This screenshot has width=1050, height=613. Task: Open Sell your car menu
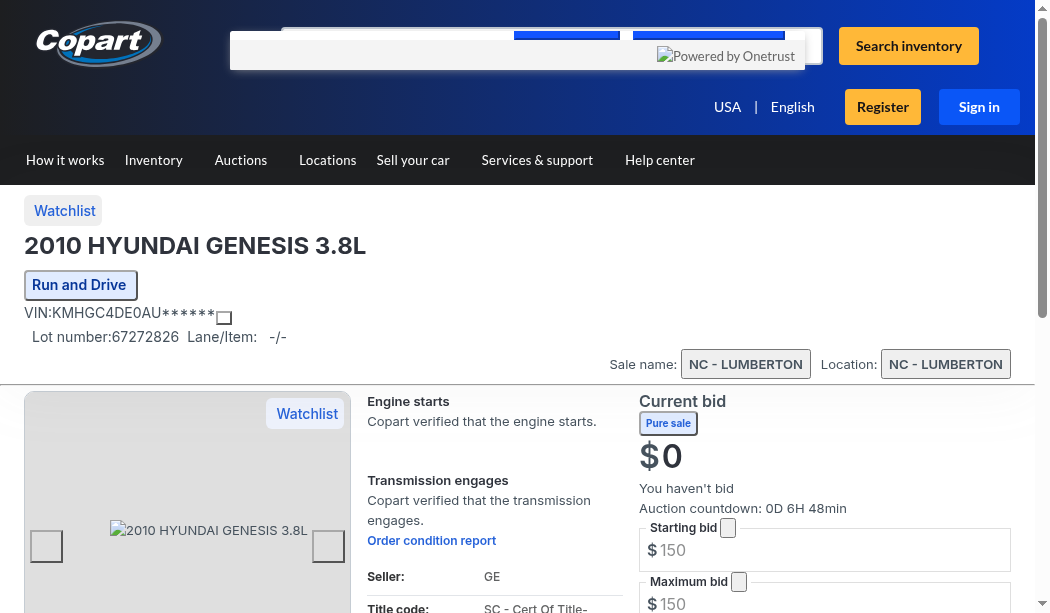coord(412,160)
